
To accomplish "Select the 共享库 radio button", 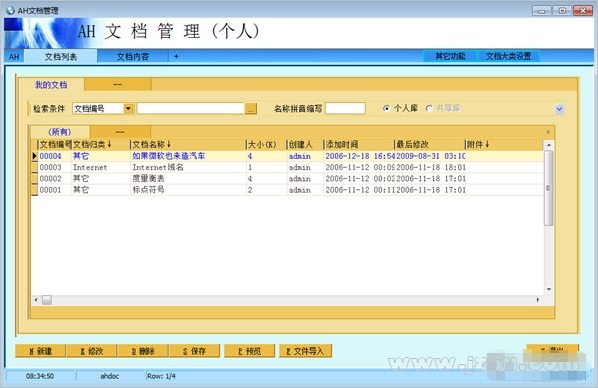I will coord(429,109).
